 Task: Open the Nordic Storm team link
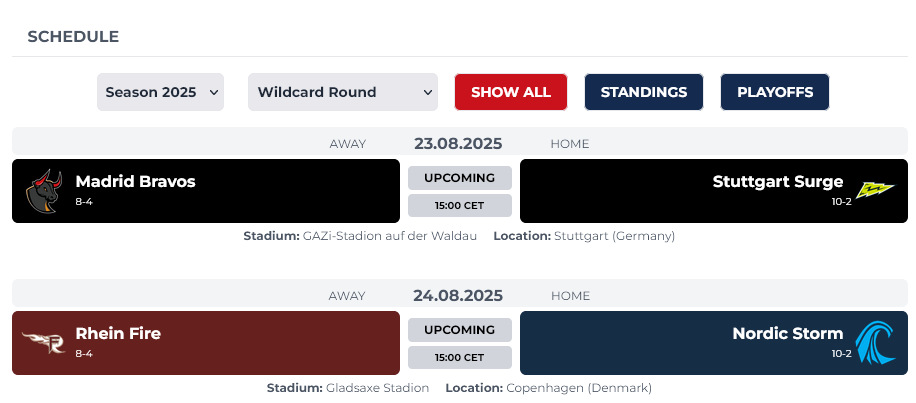point(787,333)
